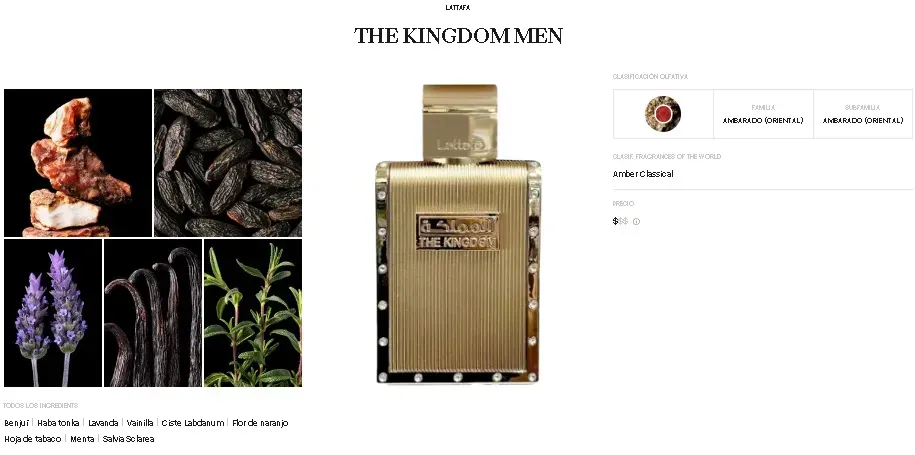
Task: Open the Haba tonka ingredient link
Action: [58, 423]
